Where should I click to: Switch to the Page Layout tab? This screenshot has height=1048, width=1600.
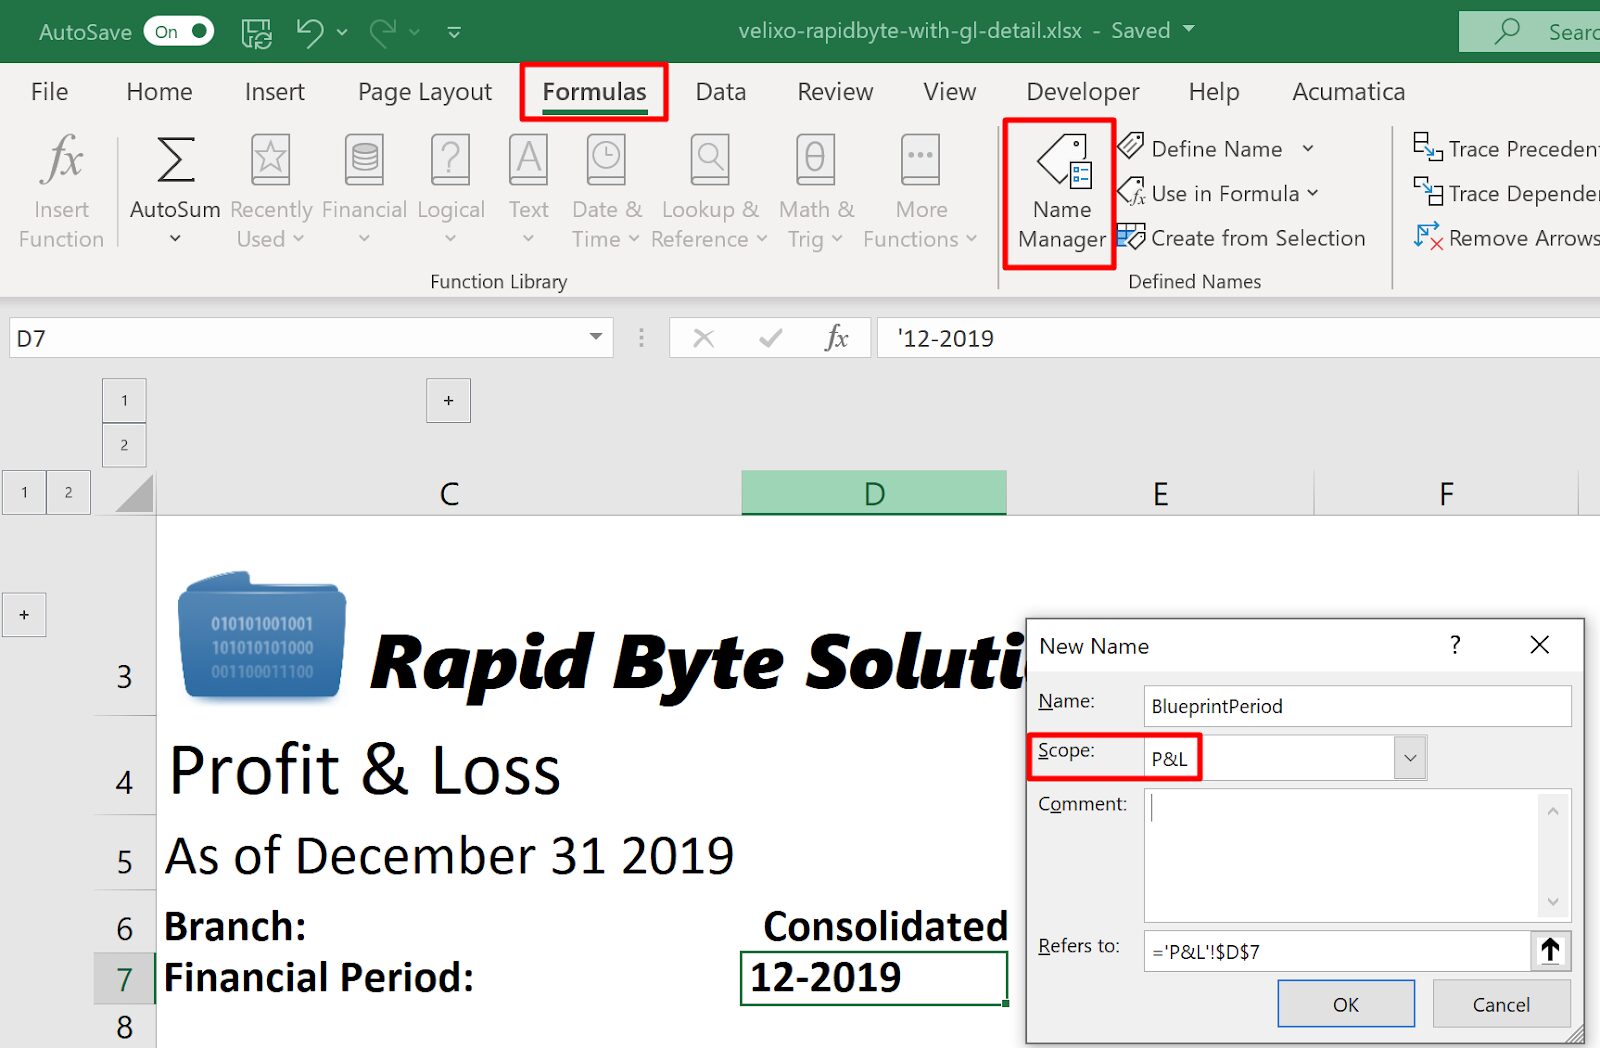click(x=425, y=92)
